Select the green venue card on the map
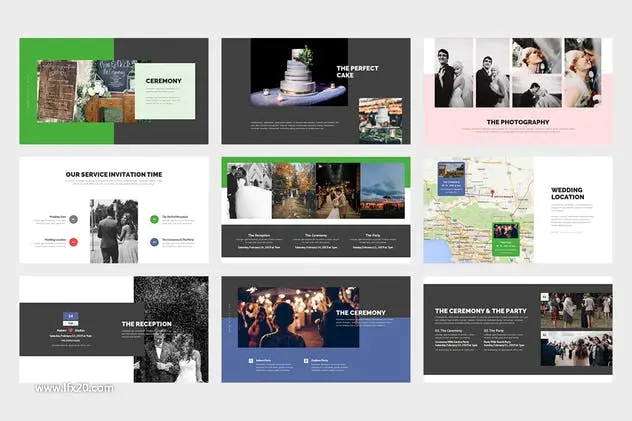 tap(506, 239)
